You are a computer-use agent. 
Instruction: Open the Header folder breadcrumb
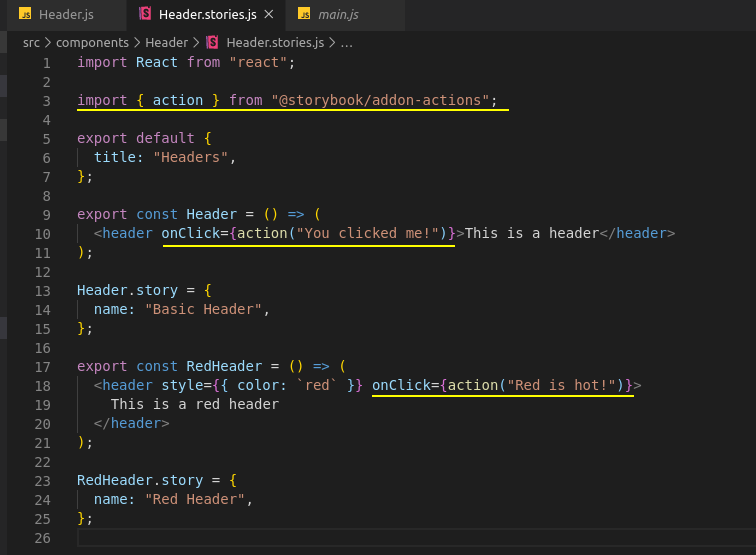pos(166,43)
